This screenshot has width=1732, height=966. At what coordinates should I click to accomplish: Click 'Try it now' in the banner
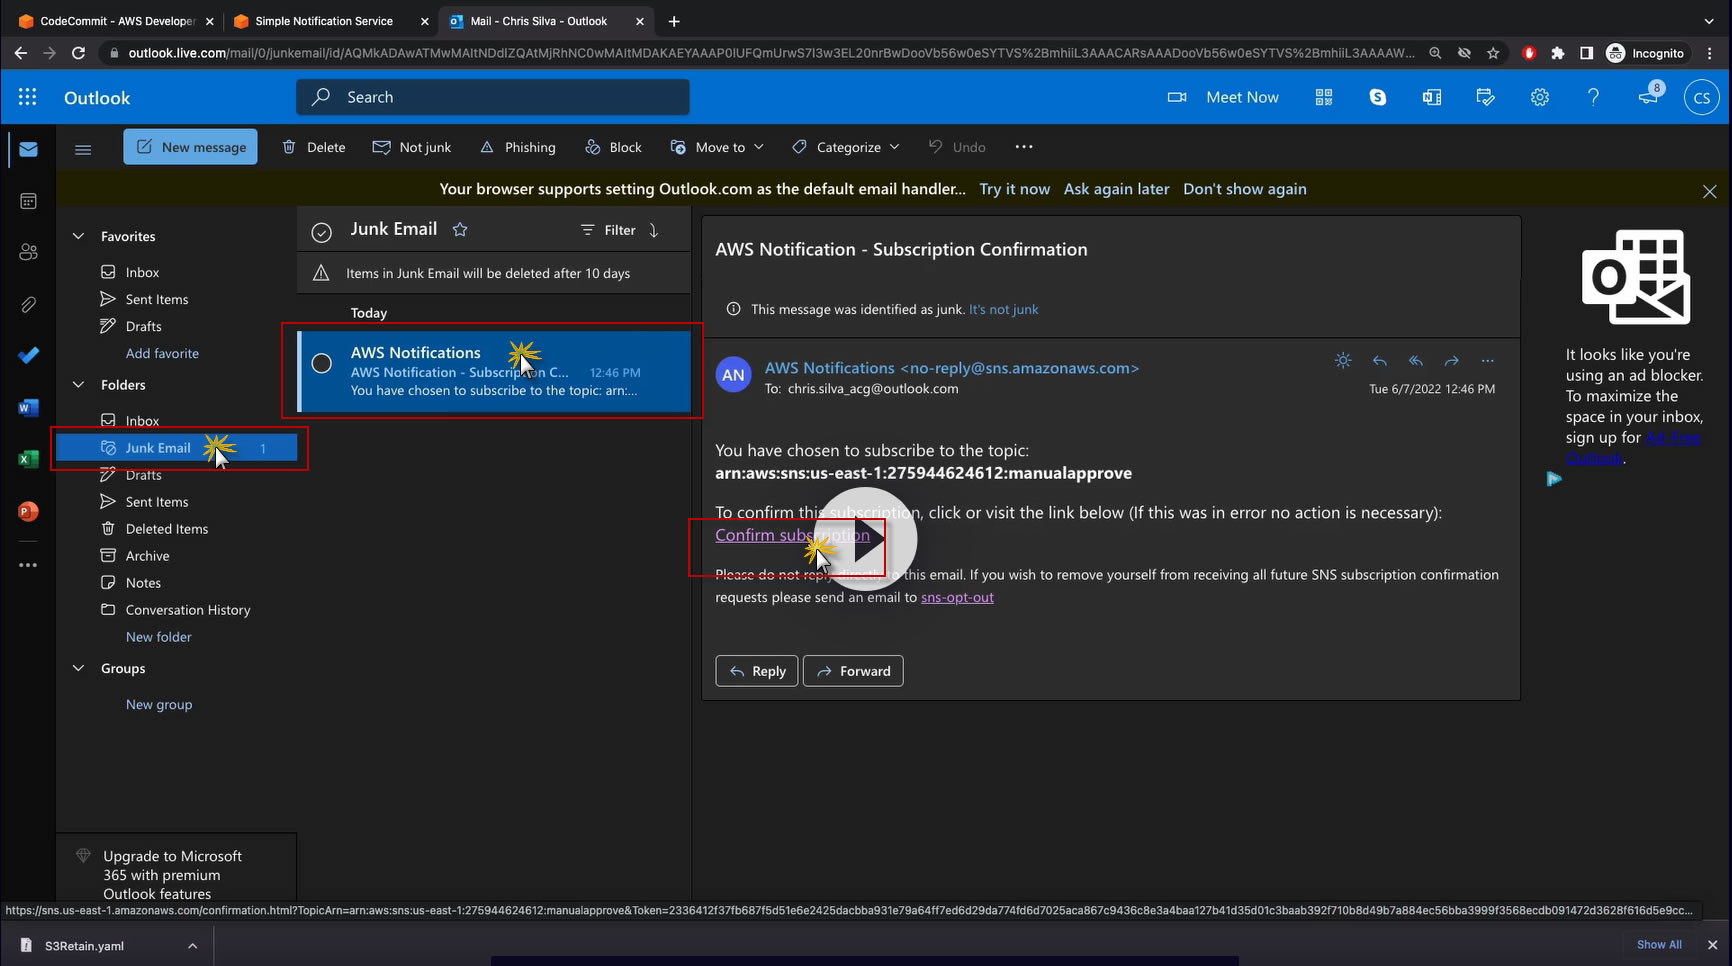[1014, 189]
